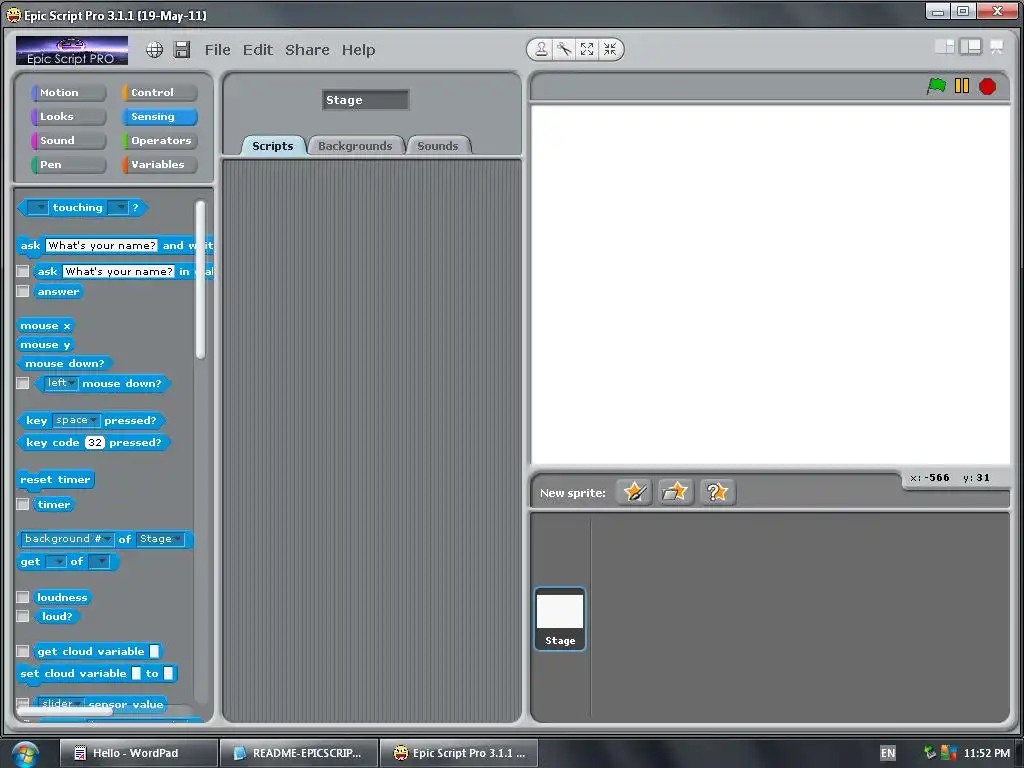Toggle the 'ask in dialog' block checkbox
Screen dimensions: 1024x768
tap(23, 271)
